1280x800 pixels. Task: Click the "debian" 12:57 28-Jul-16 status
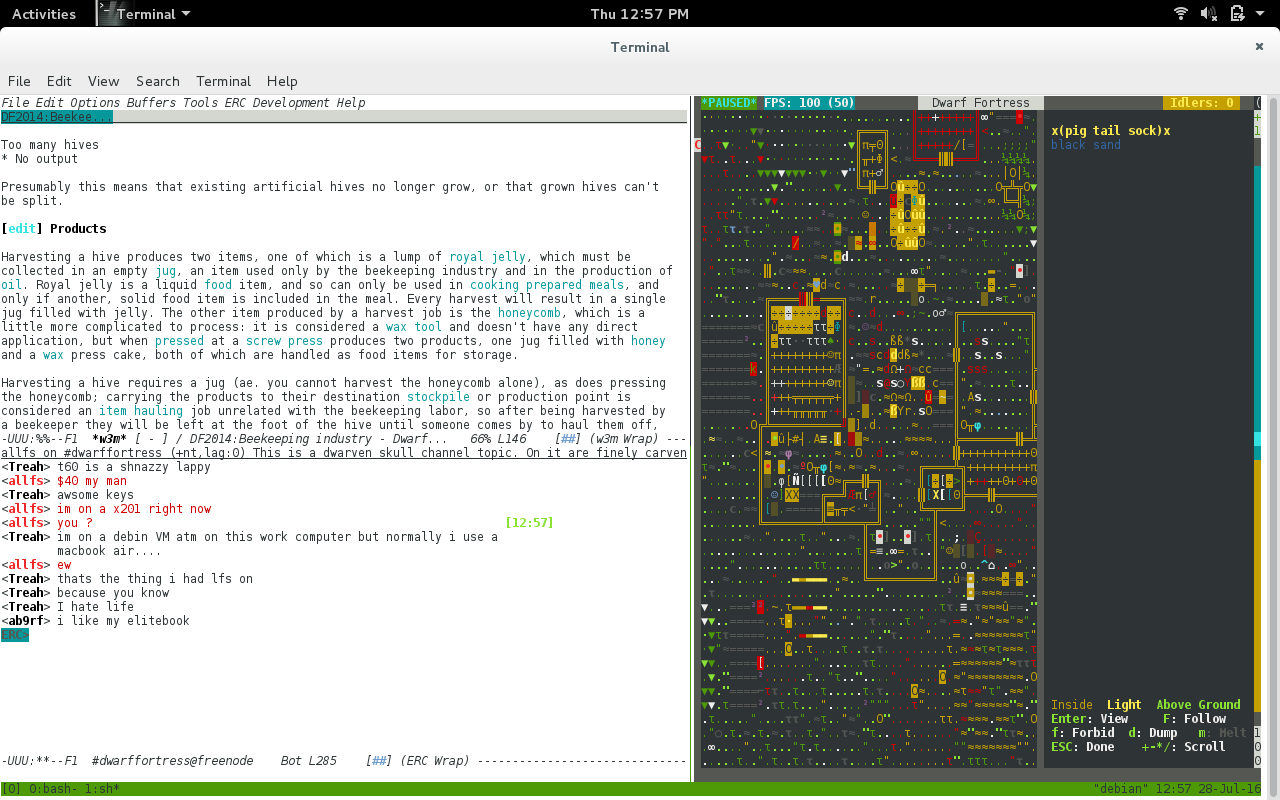pos(1178,789)
